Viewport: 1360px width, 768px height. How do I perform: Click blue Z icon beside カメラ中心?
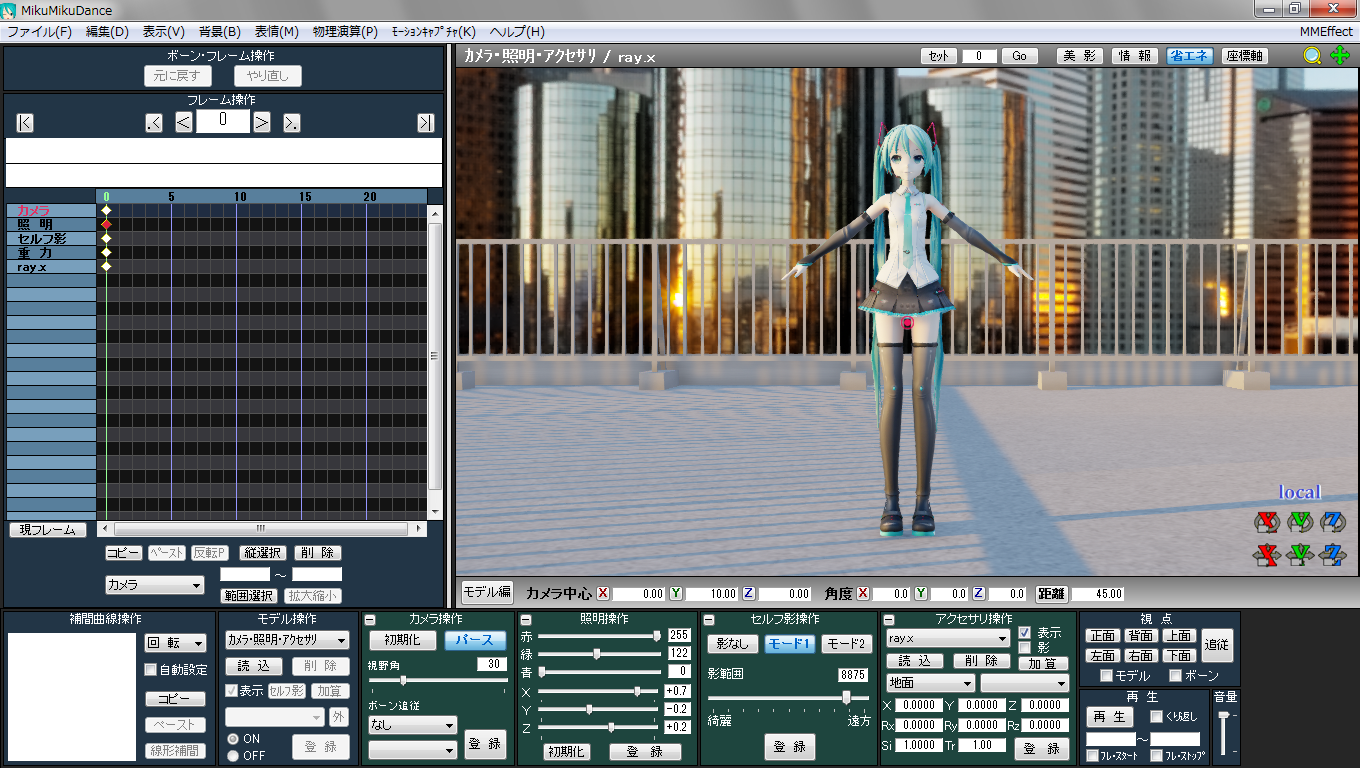[748, 593]
